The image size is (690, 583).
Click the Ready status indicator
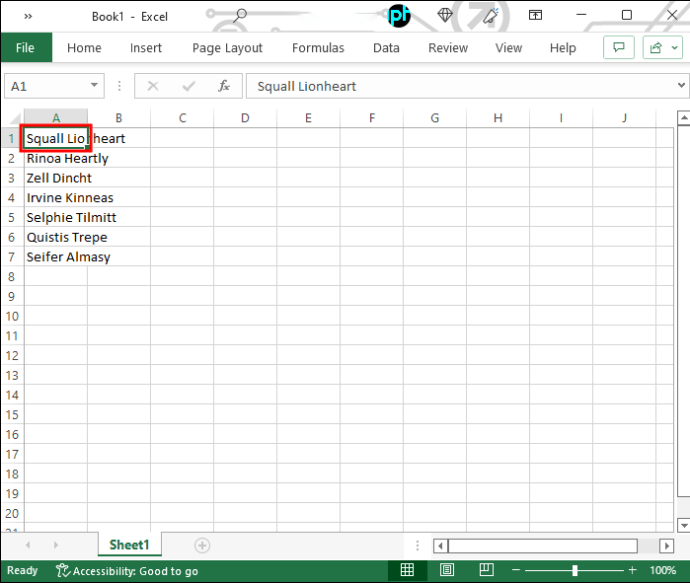[x=22, y=571]
